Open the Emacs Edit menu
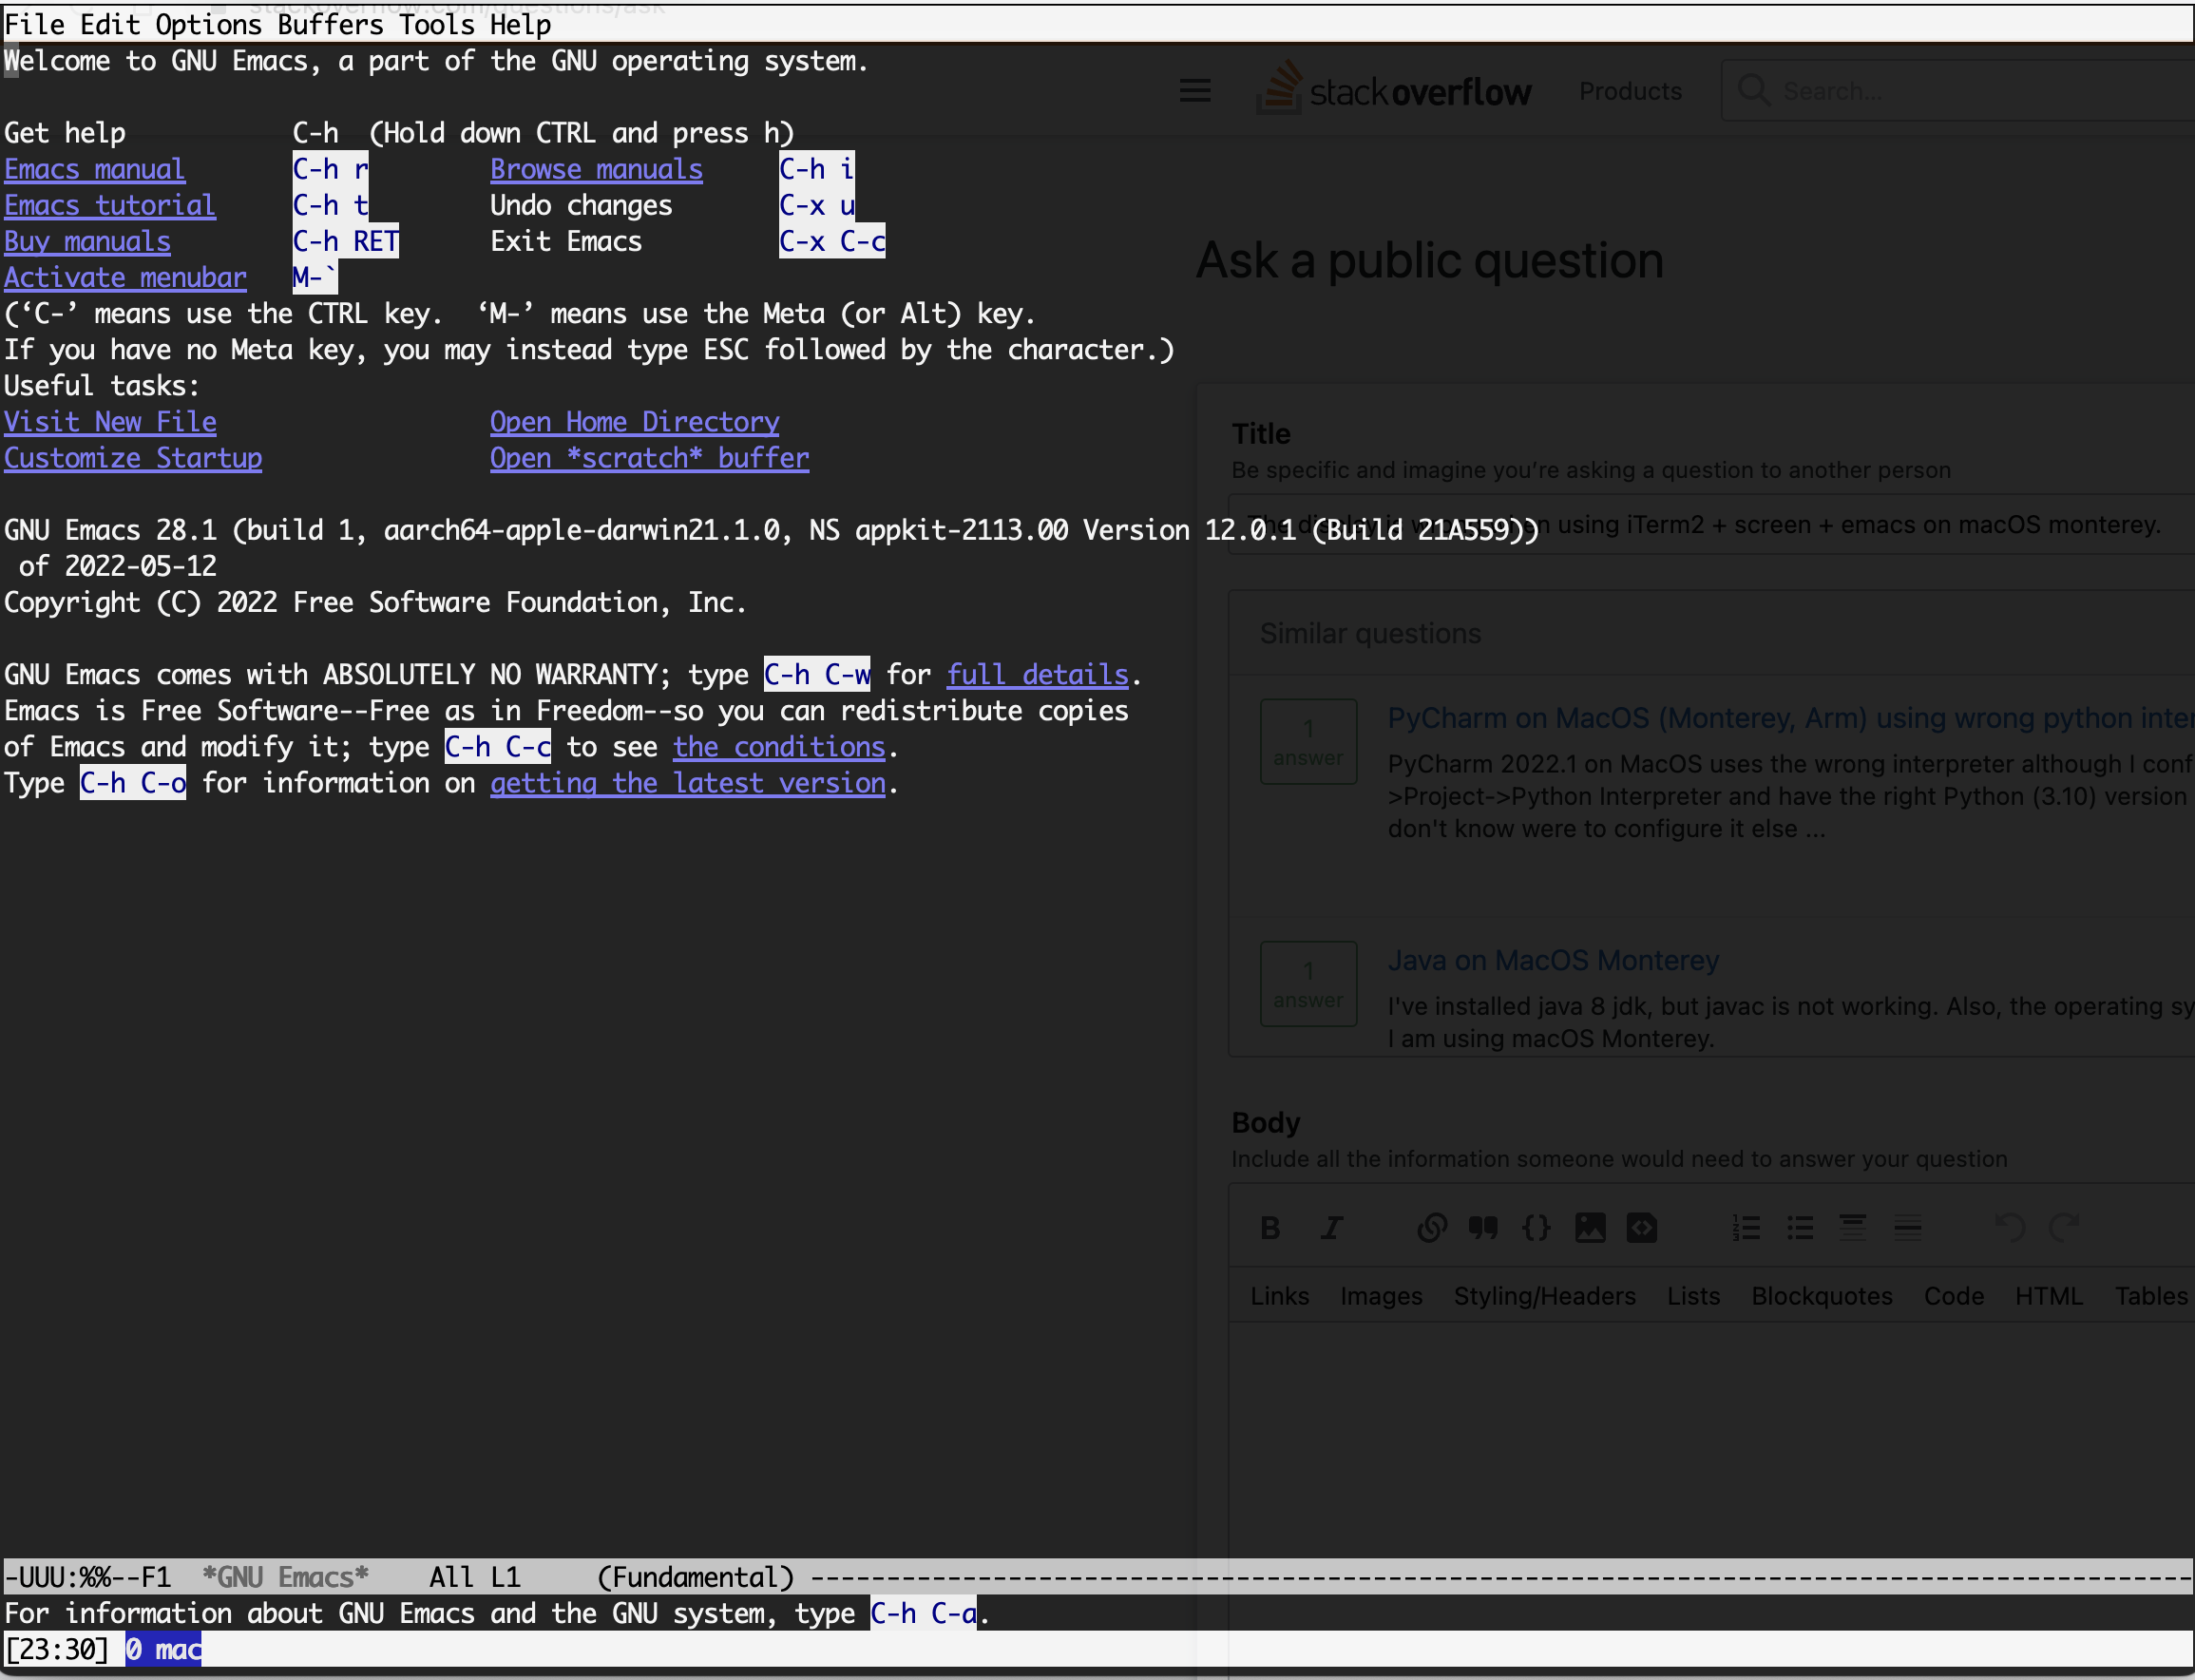Screen dimensions: 2195x1680 pos(110,24)
